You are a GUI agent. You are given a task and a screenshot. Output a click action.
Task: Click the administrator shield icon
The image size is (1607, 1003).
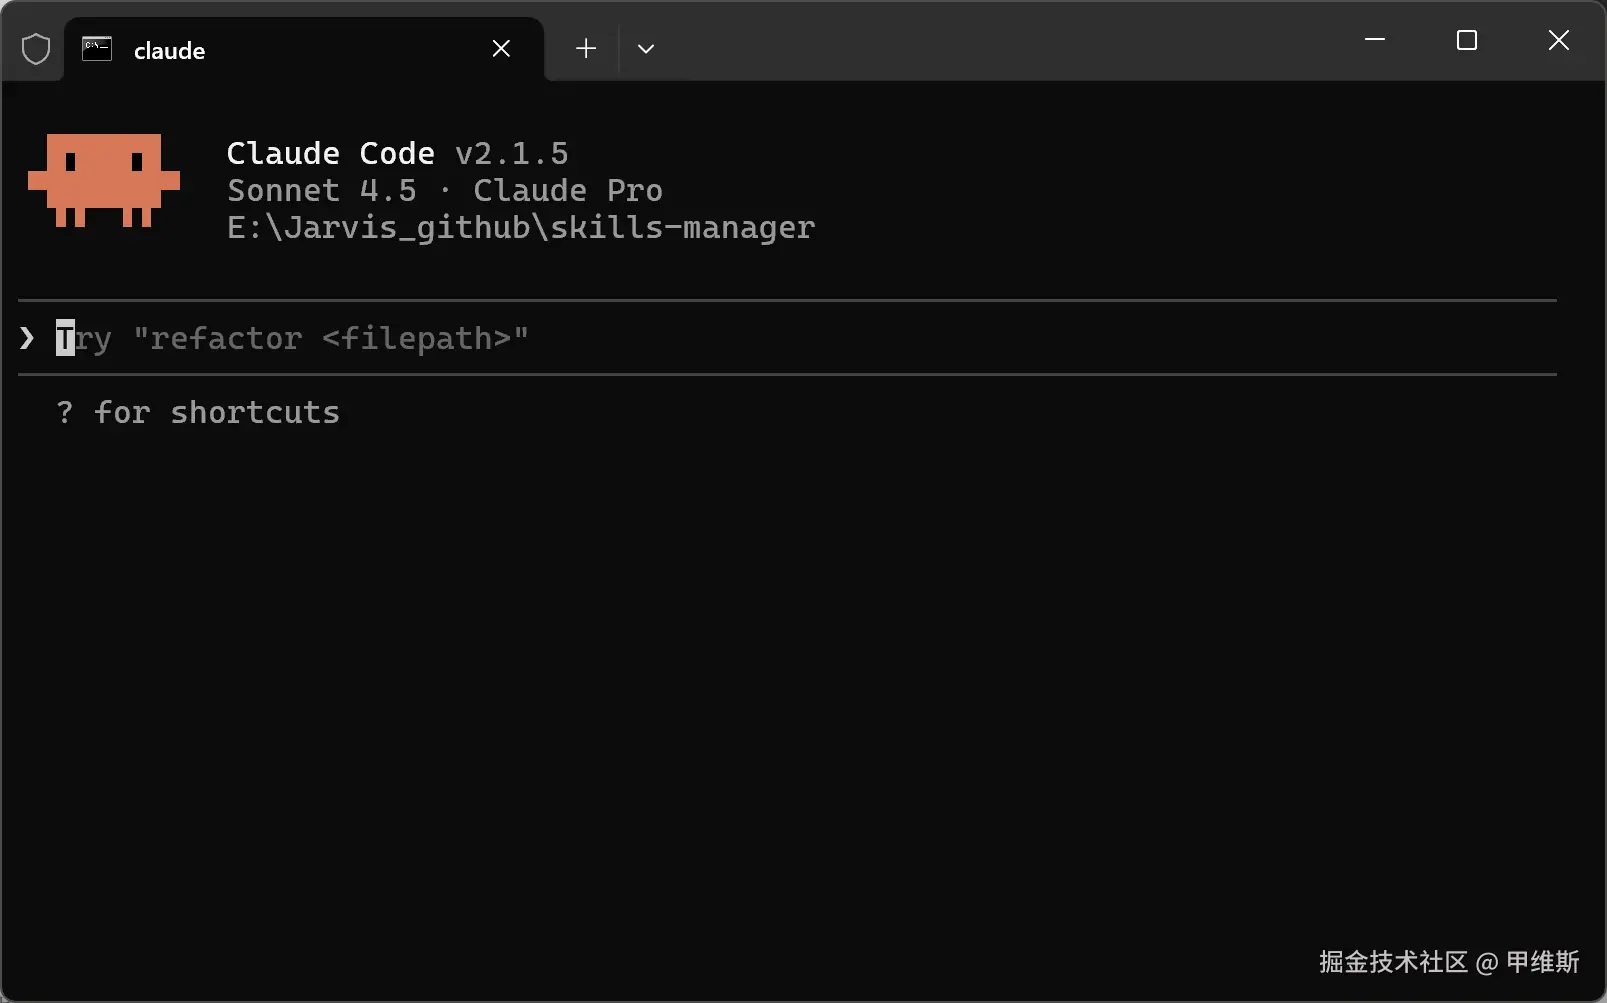(x=36, y=49)
